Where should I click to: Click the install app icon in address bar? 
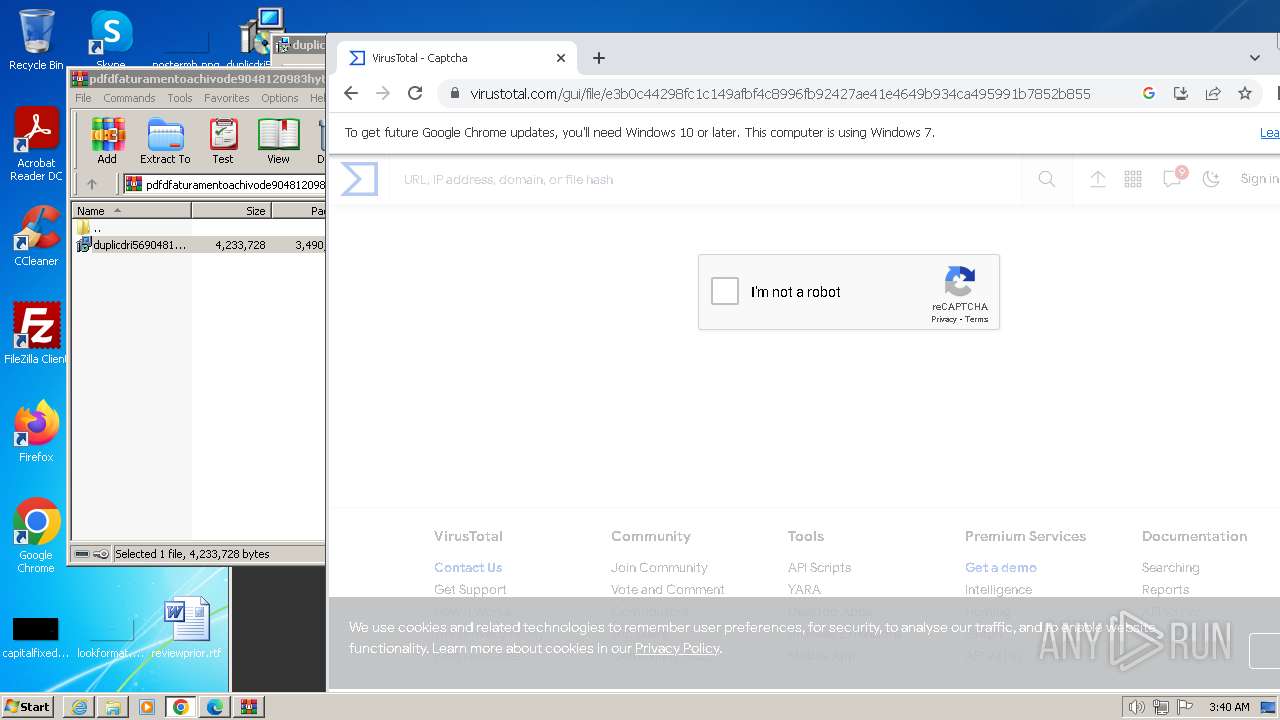pyautogui.click(x=1180, y=93)
